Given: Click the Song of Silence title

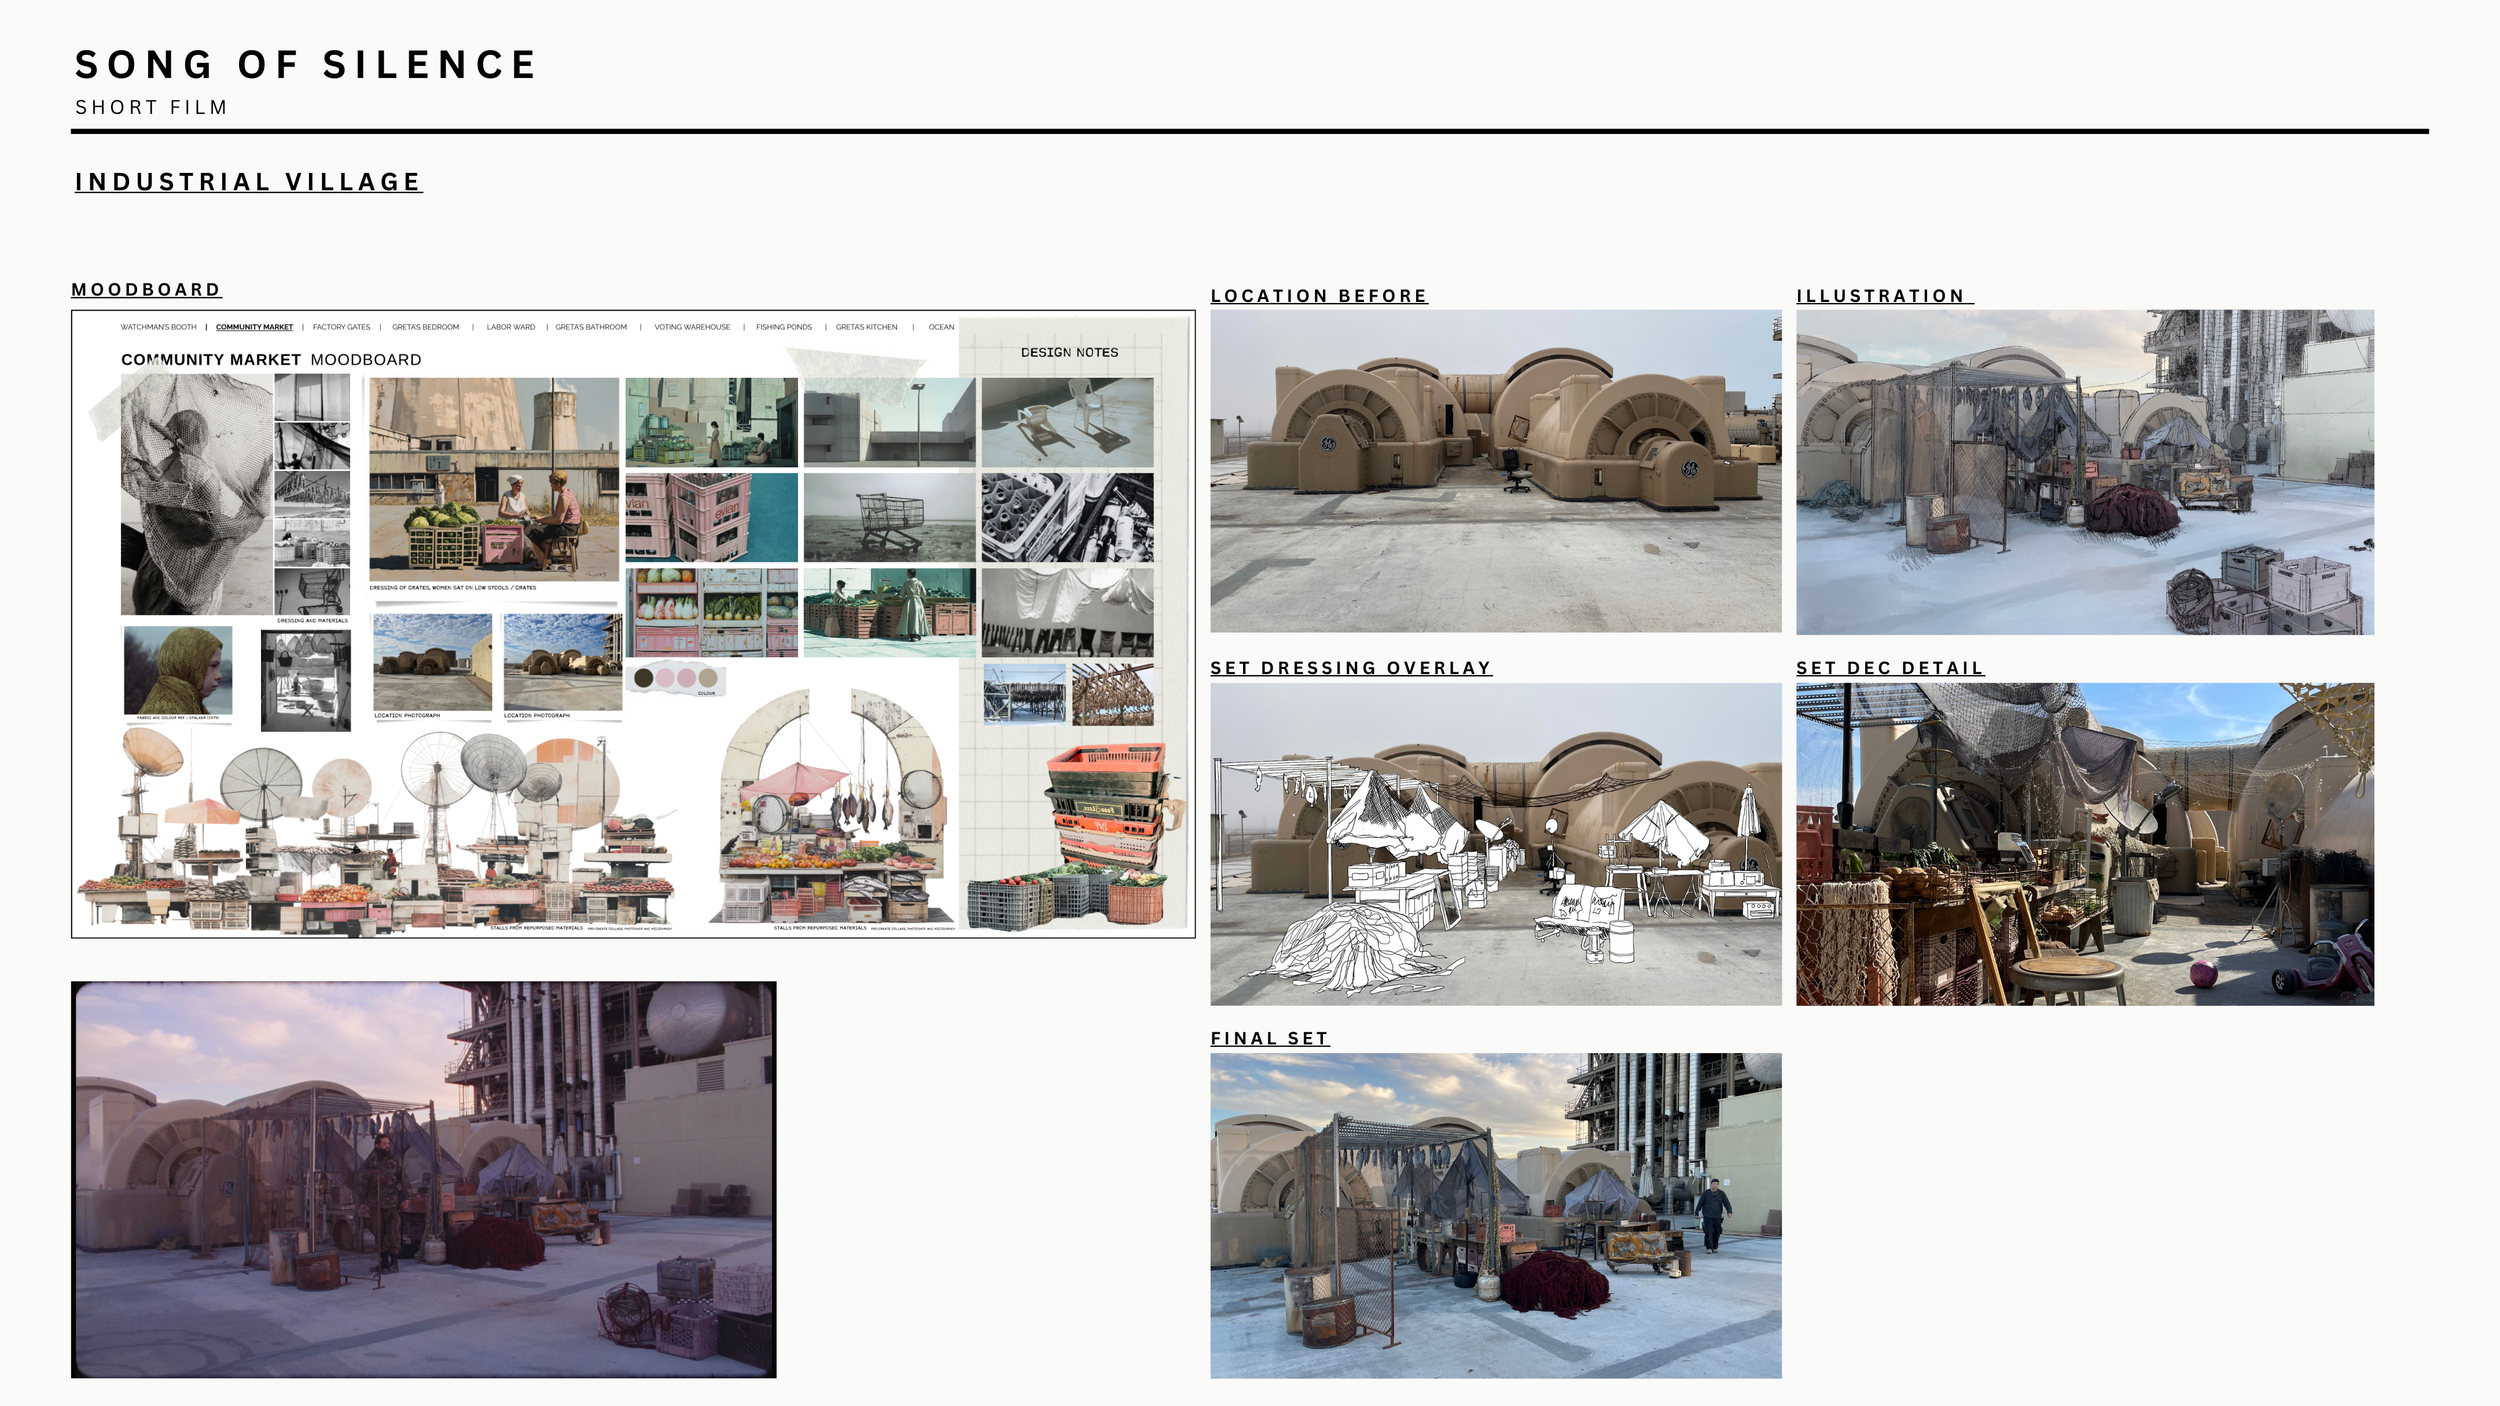Looking at the screenshot, I should 306,66.
